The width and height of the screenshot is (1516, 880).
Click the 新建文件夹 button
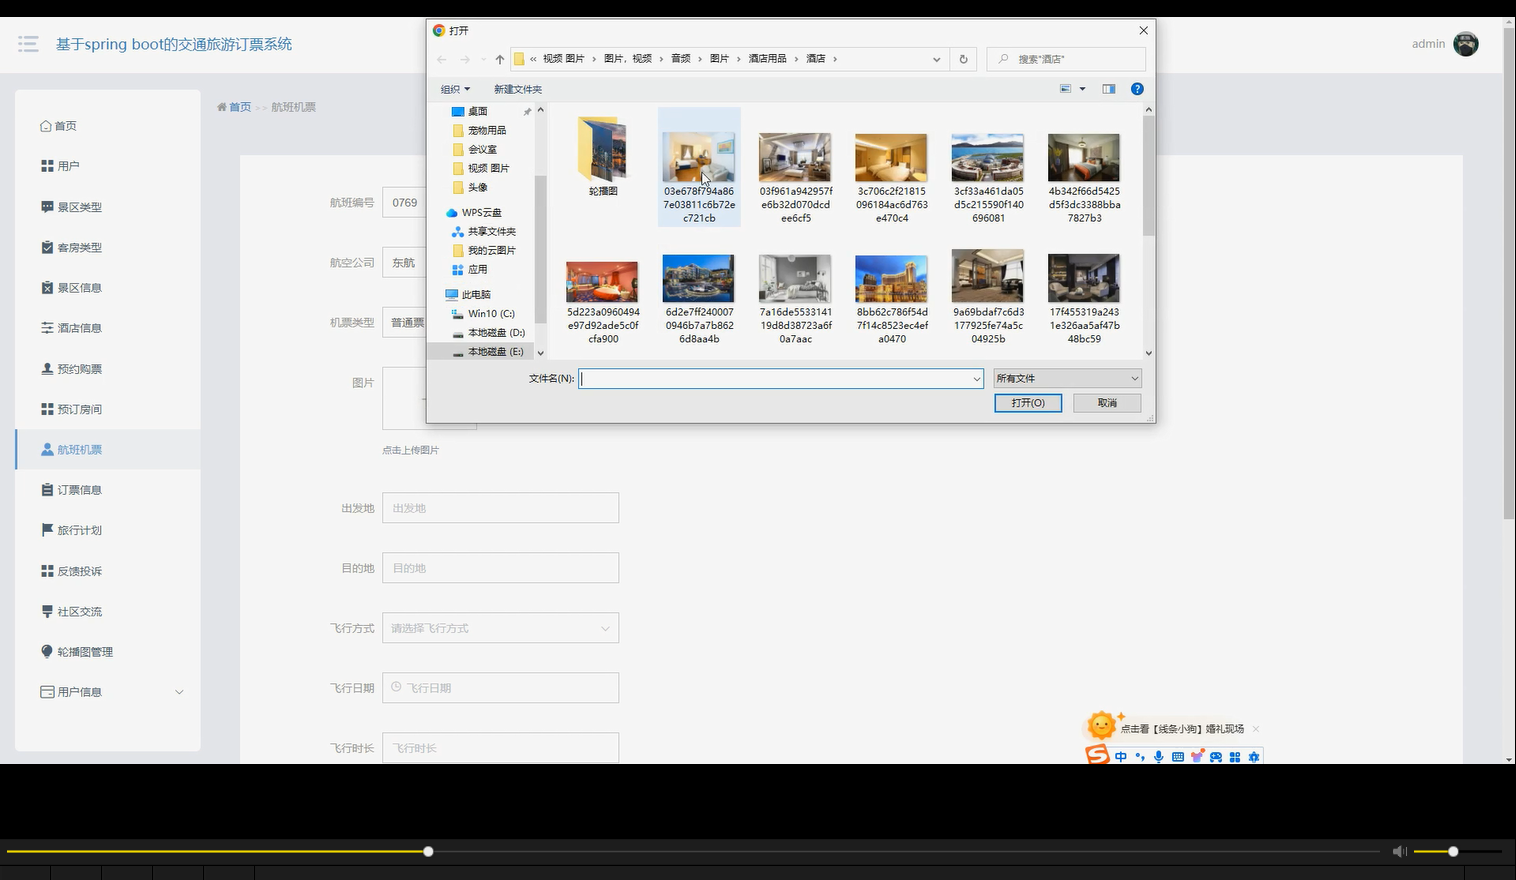(517, 89)
